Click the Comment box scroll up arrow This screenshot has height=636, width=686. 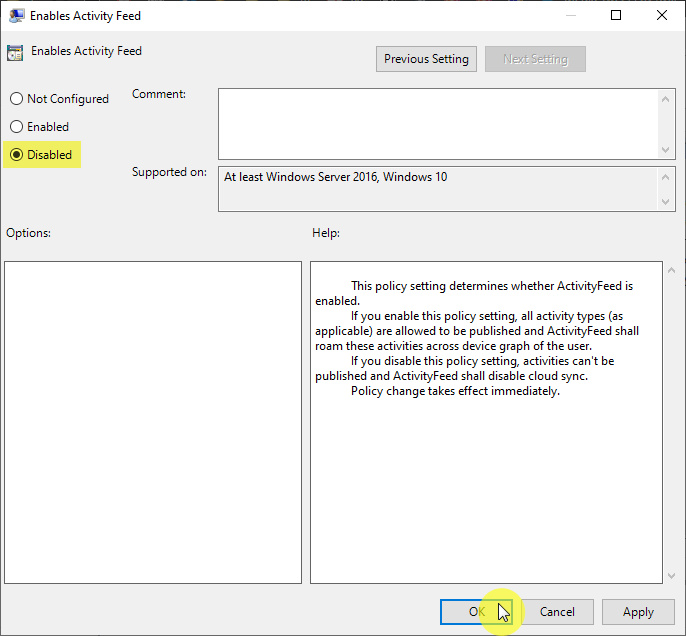[x=667, y=98]
